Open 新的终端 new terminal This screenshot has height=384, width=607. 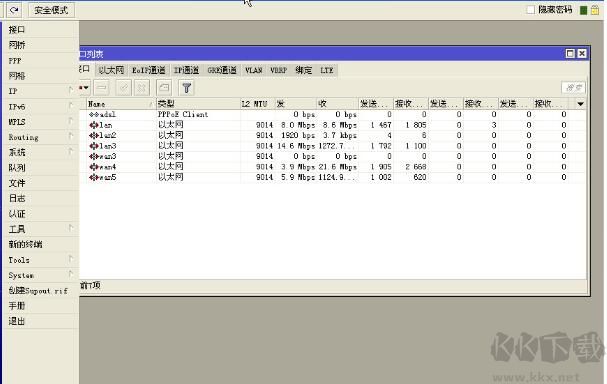40,244
